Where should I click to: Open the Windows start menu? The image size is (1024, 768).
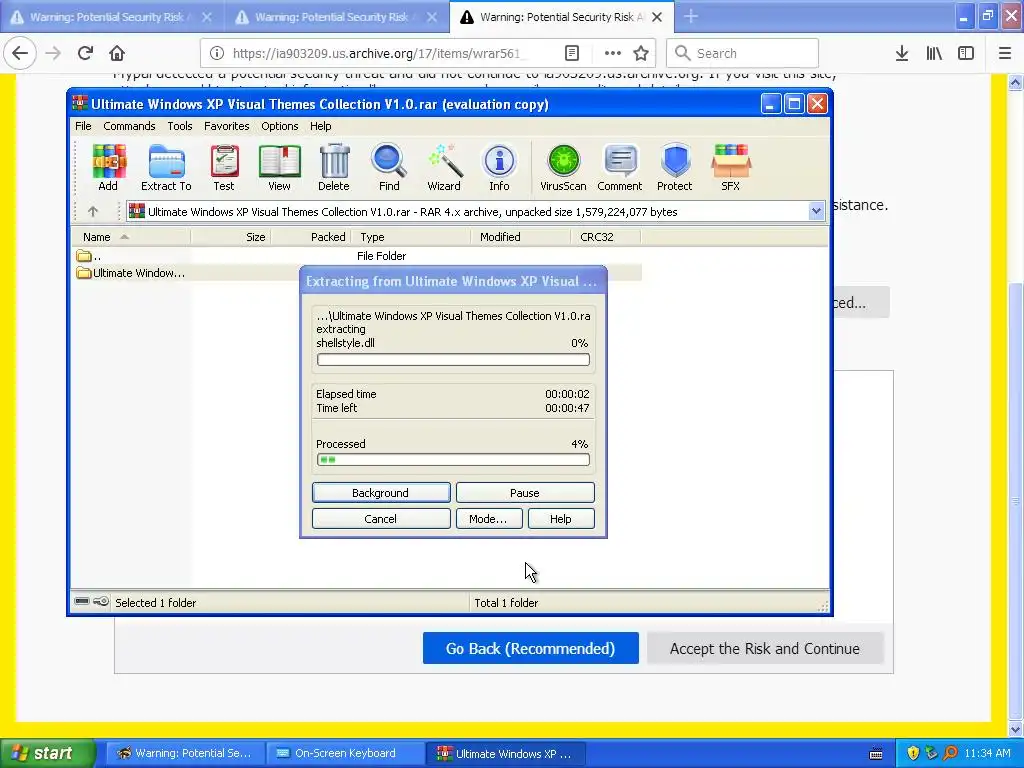click(47, 753)
